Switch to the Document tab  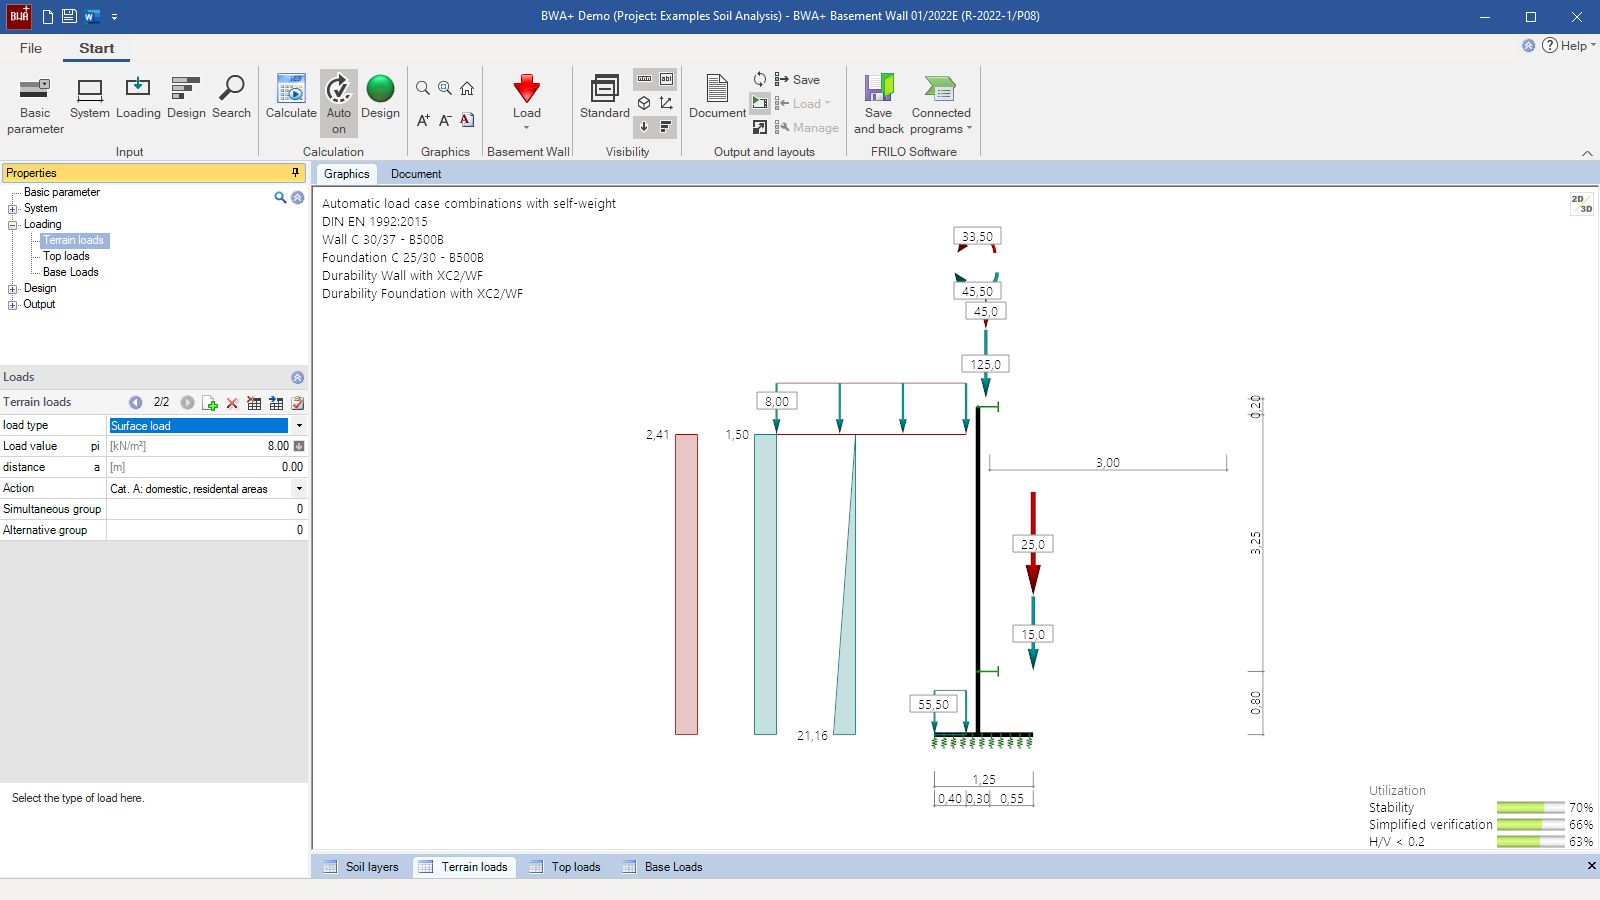click(416, 174)
